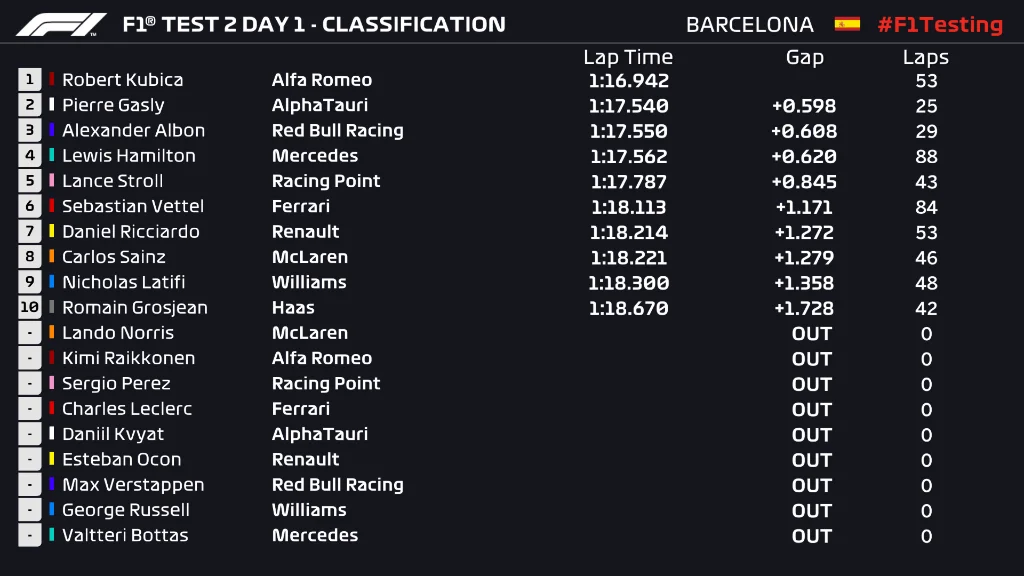
Task: Click Lando Norris's OUT status
Action: (811, 333)
